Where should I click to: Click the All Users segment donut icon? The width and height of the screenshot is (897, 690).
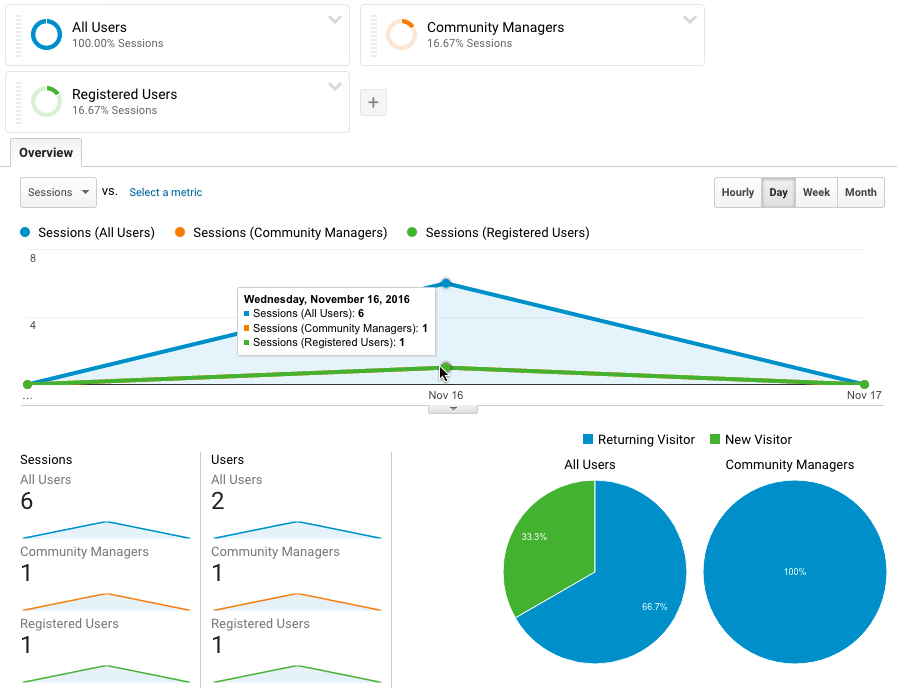(x=46, y=35)
